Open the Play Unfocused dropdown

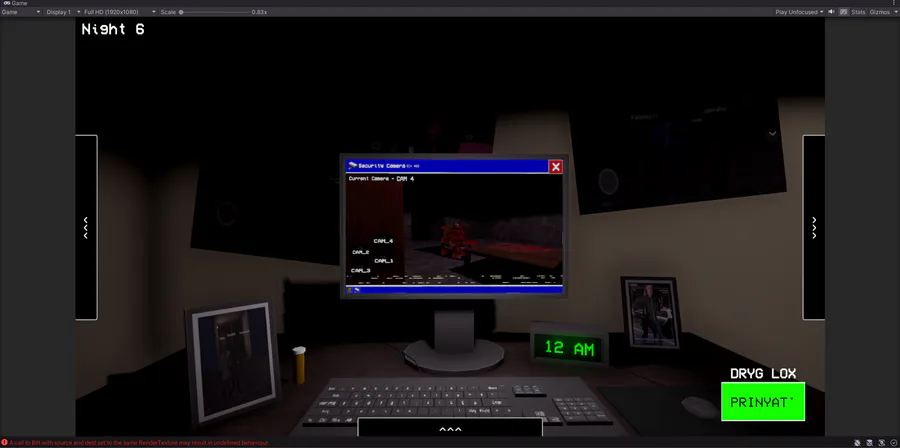[x=799, y=12]
